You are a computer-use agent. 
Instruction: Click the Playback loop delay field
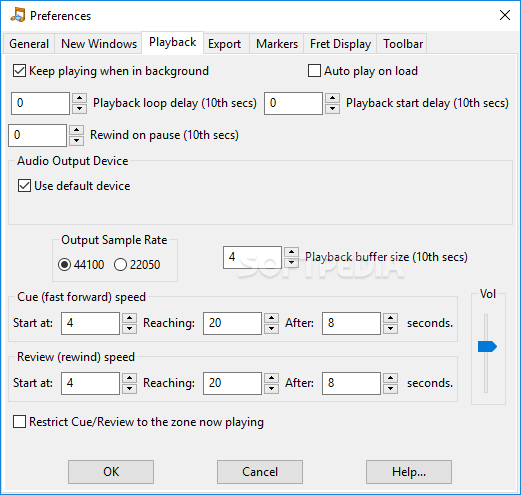(40, 103)
